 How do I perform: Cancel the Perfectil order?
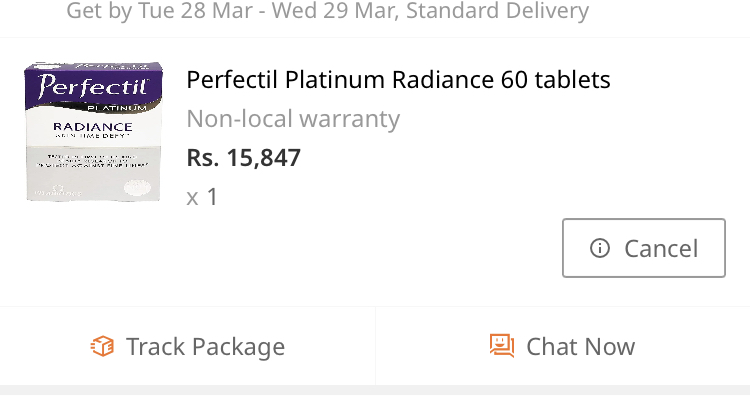click(x=644, y=248)
